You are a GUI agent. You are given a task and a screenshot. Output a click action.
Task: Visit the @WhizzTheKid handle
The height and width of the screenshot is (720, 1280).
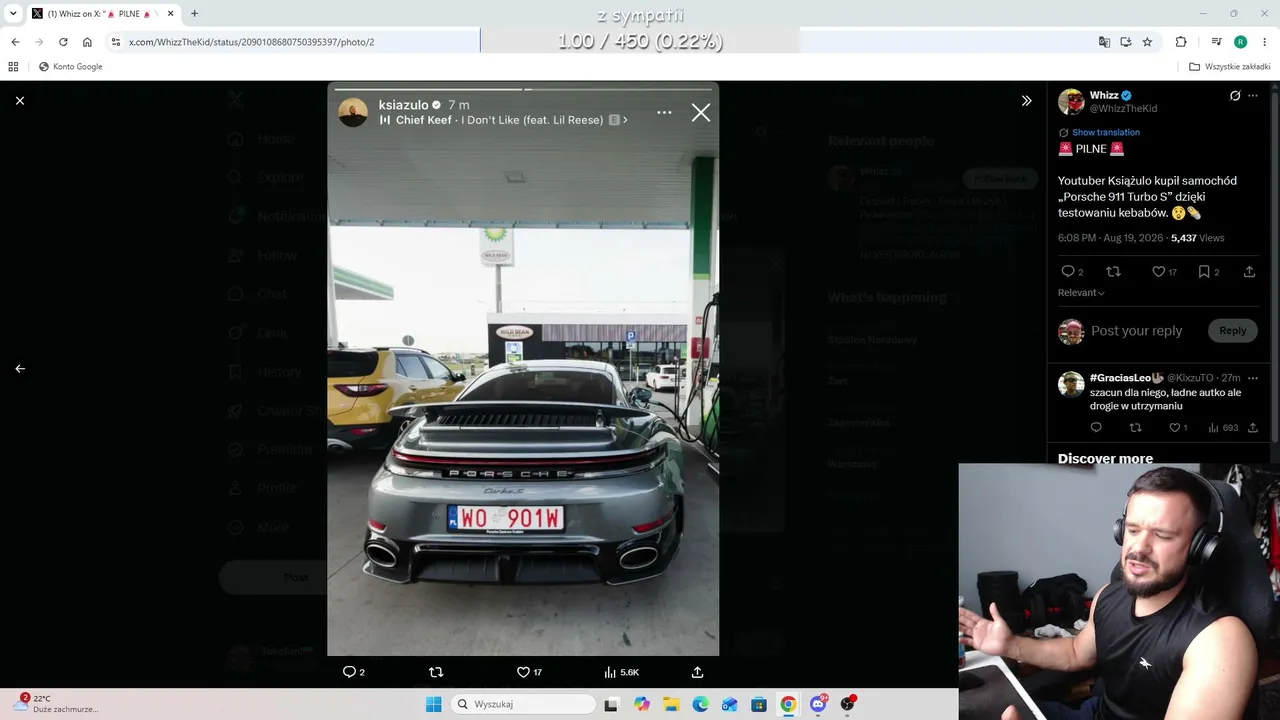pos(1123,109)
